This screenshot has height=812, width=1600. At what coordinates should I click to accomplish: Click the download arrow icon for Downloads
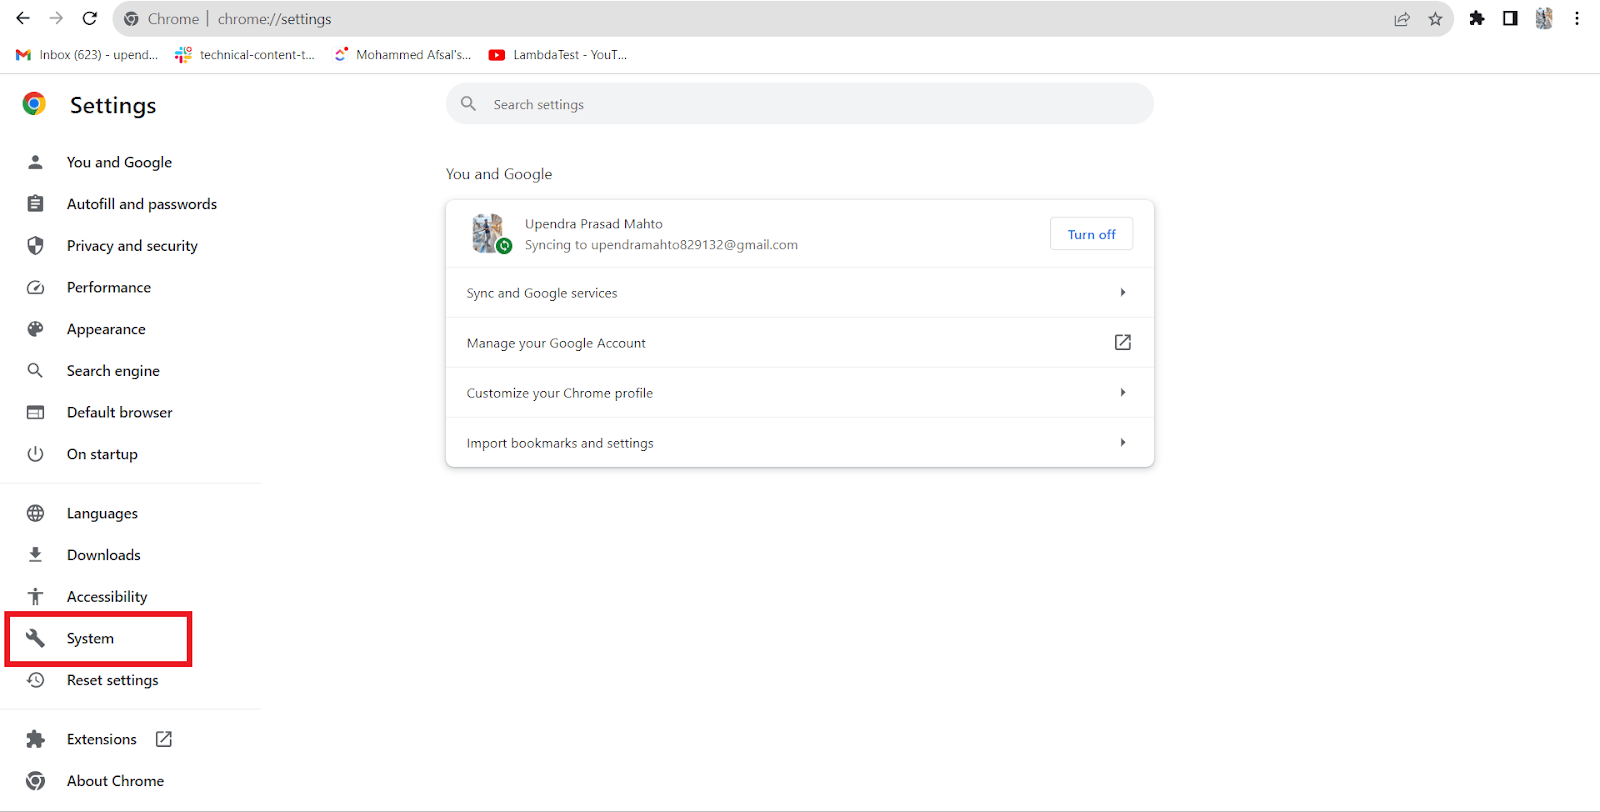35,555
